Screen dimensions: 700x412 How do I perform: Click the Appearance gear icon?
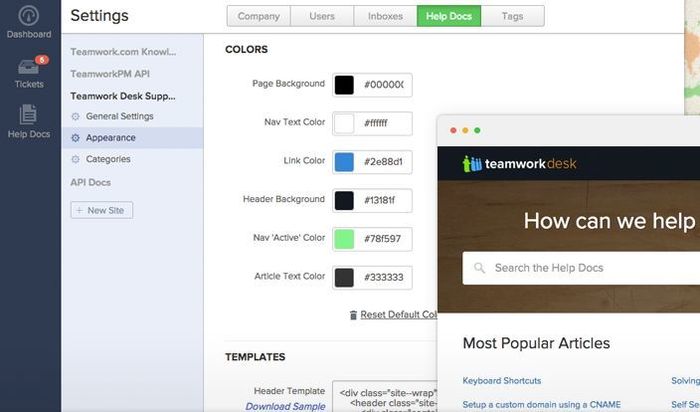coord(75,138)
